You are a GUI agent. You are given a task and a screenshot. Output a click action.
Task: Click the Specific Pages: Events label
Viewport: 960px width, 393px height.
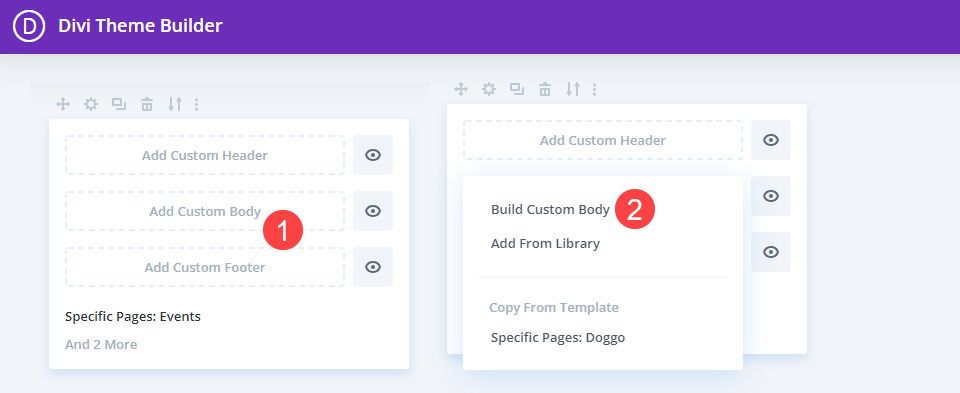(x=133, y=316)
